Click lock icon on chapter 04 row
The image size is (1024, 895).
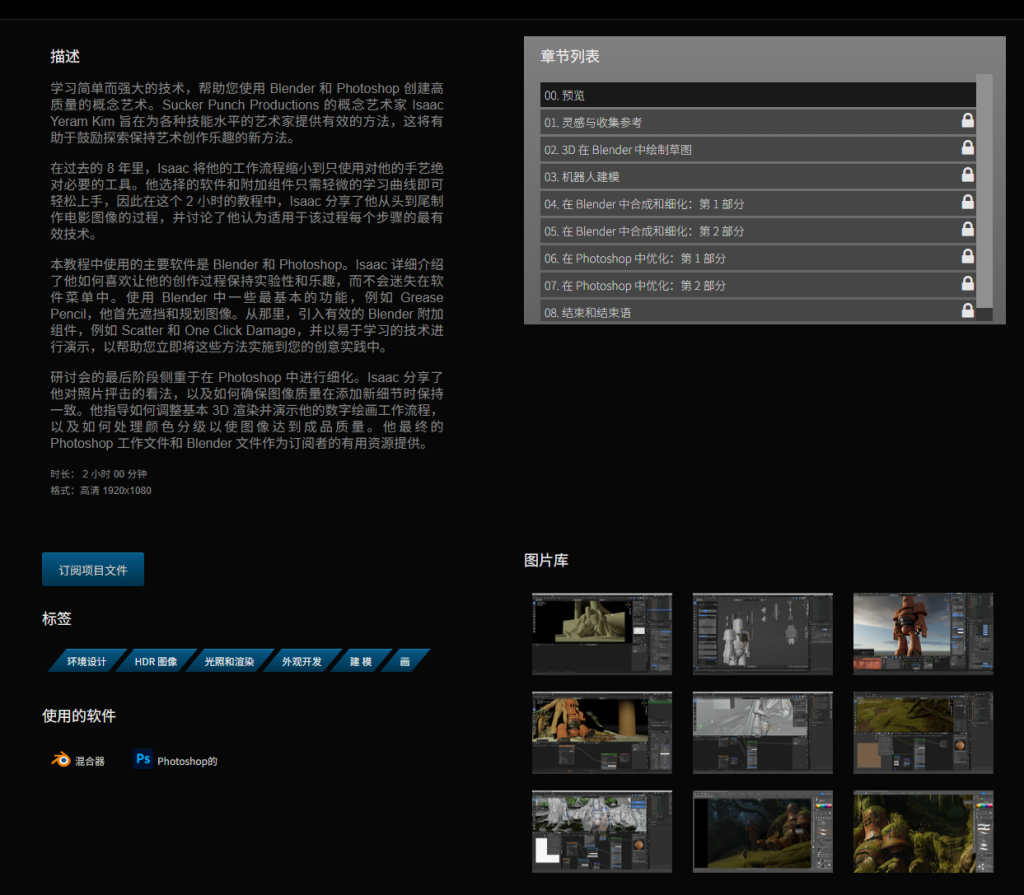point(967,203)
